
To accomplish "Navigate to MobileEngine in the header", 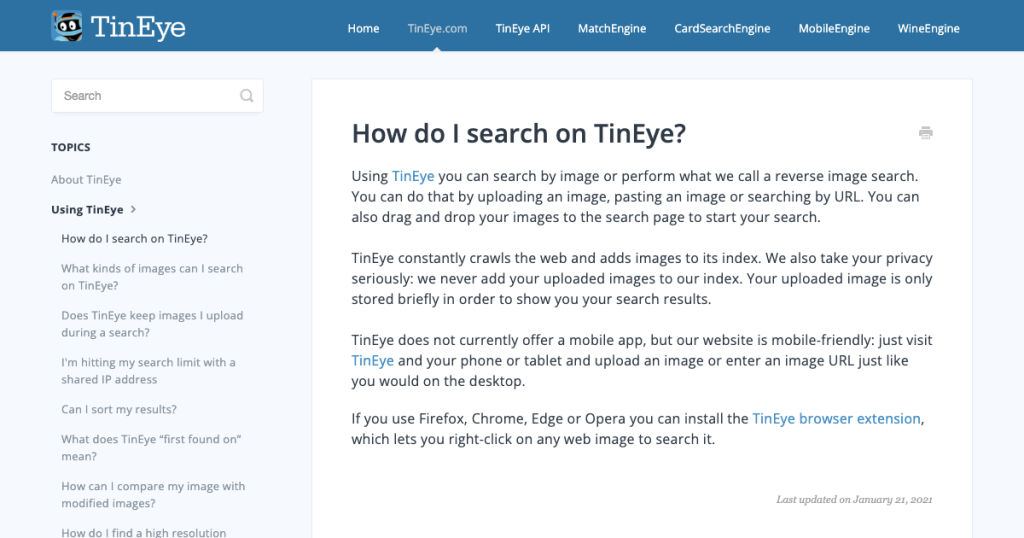I will (x=834, y=28).
